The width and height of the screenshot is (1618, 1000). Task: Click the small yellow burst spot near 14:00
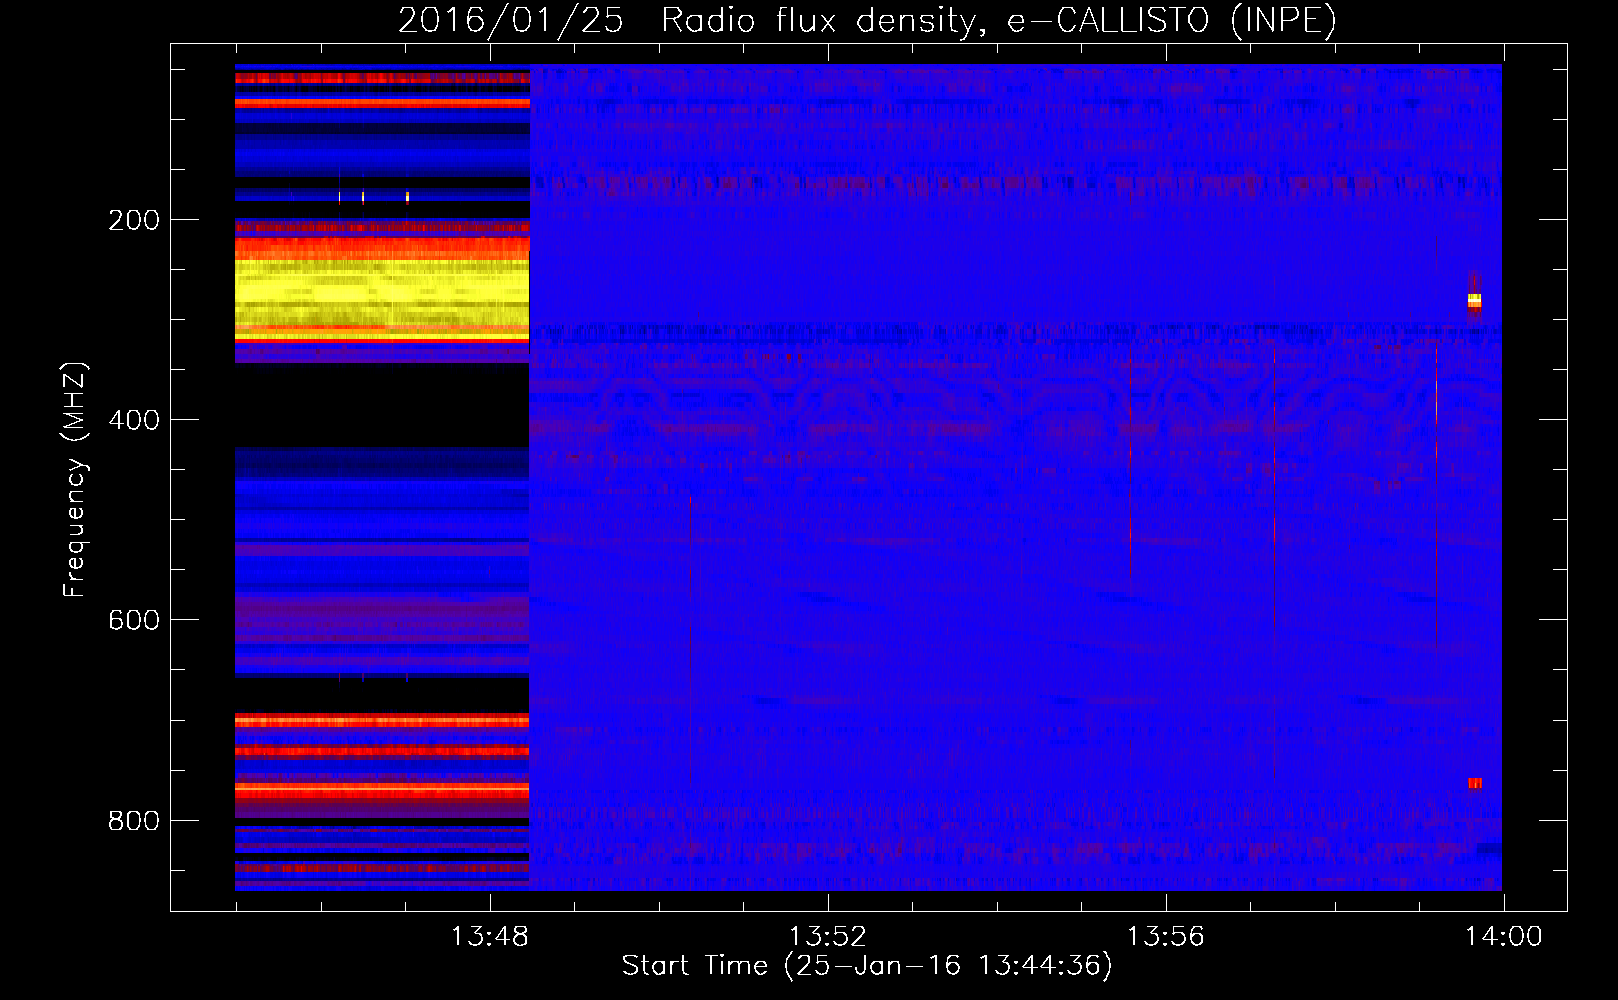coord(1474,300)
